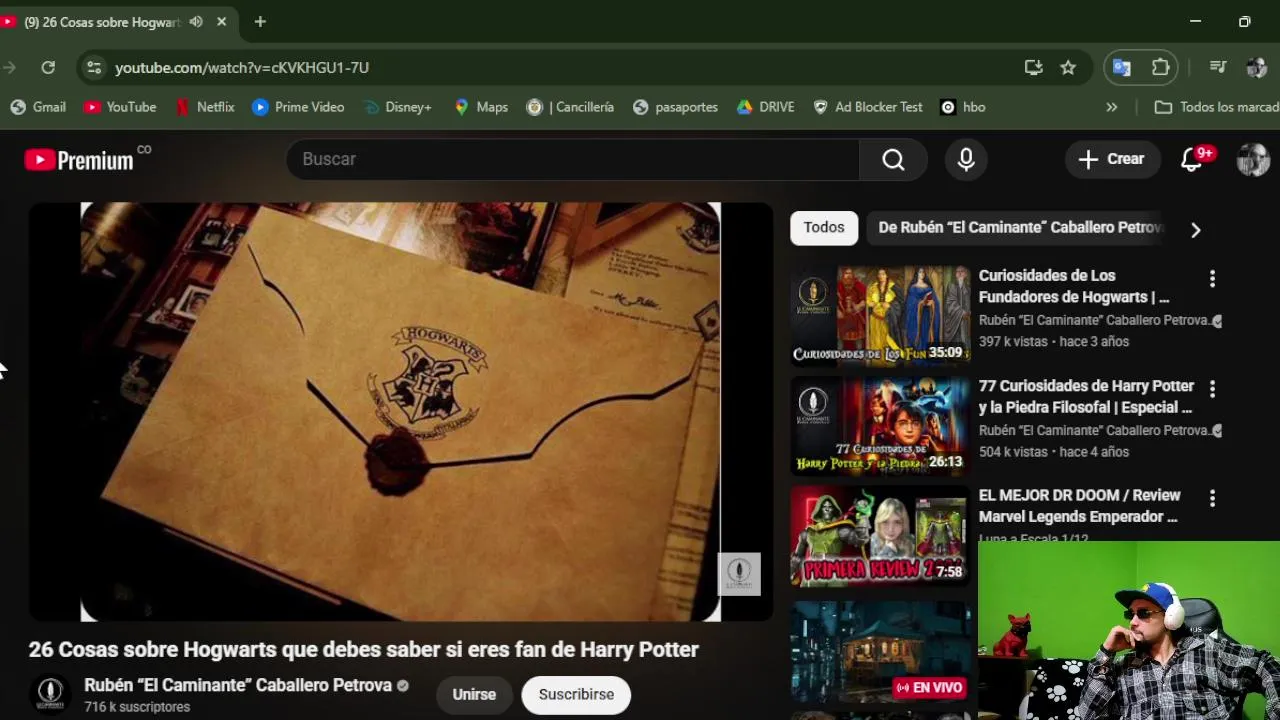
Task: Open a new browser tab
Action: (x=260, y=22)
